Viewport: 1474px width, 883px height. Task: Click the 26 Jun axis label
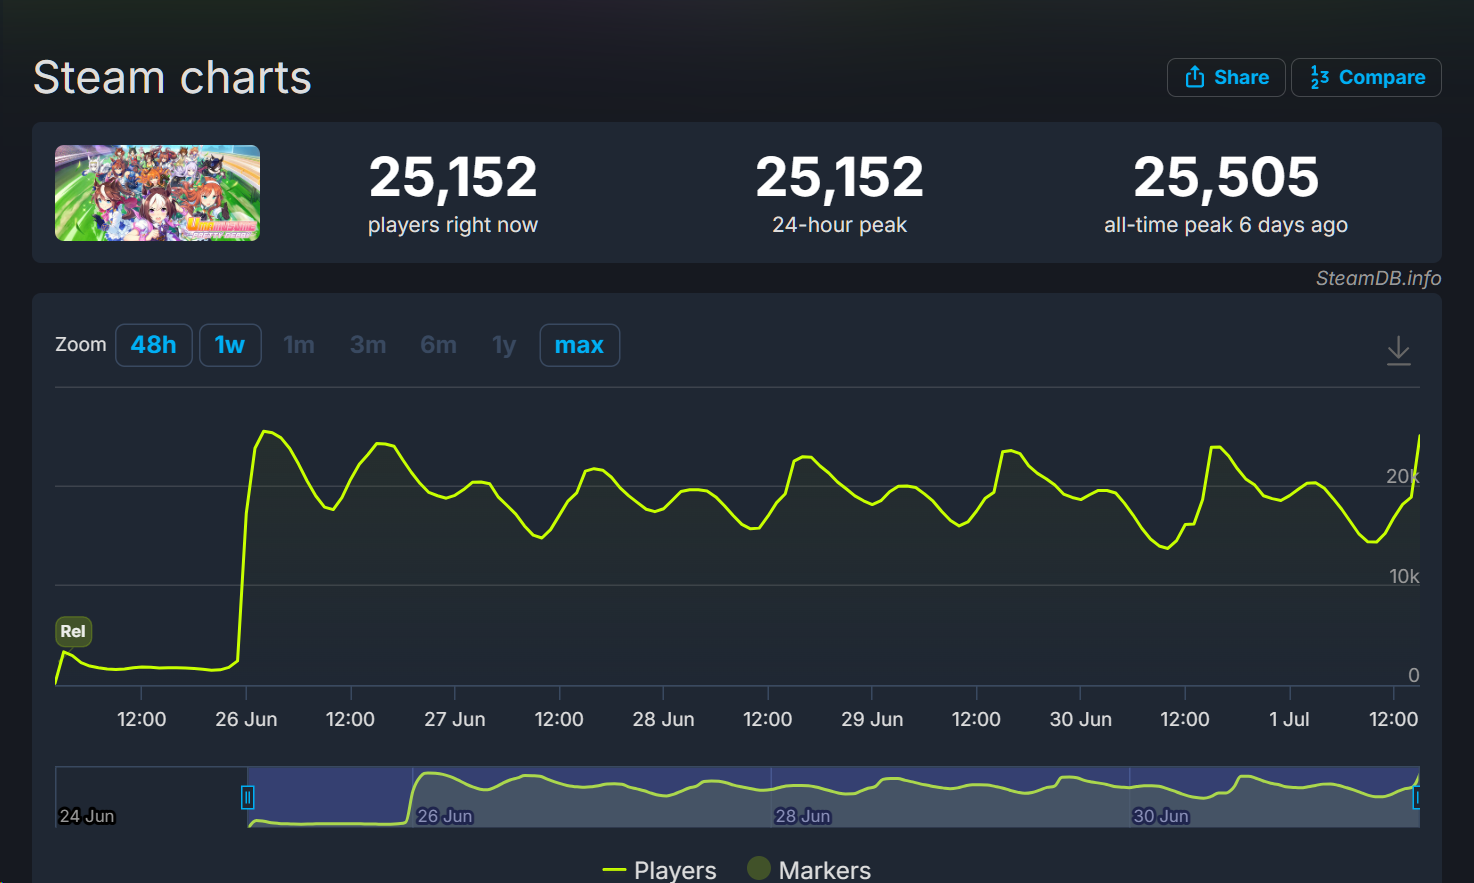[x=246, y=719]
